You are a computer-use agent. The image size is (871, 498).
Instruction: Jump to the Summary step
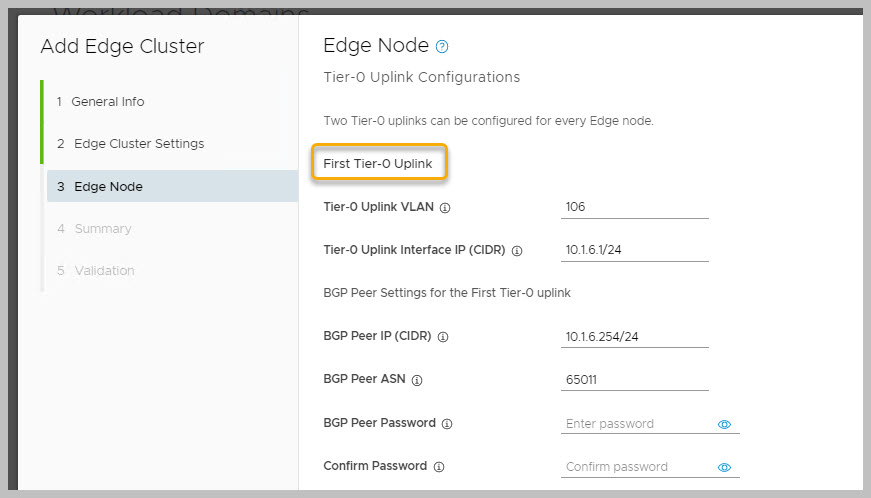[102, 229]
